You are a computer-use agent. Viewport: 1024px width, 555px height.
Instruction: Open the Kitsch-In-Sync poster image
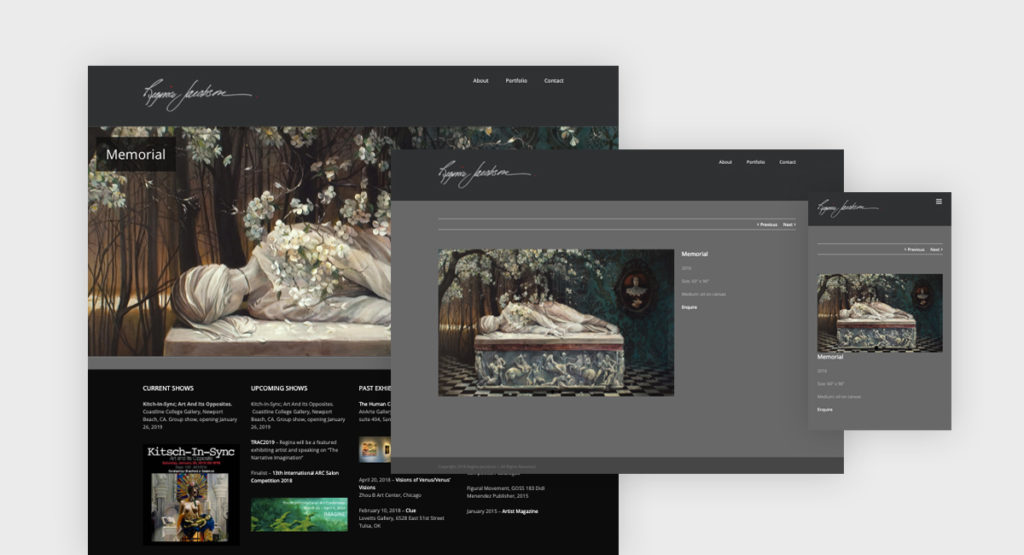[x=191, y=494]
